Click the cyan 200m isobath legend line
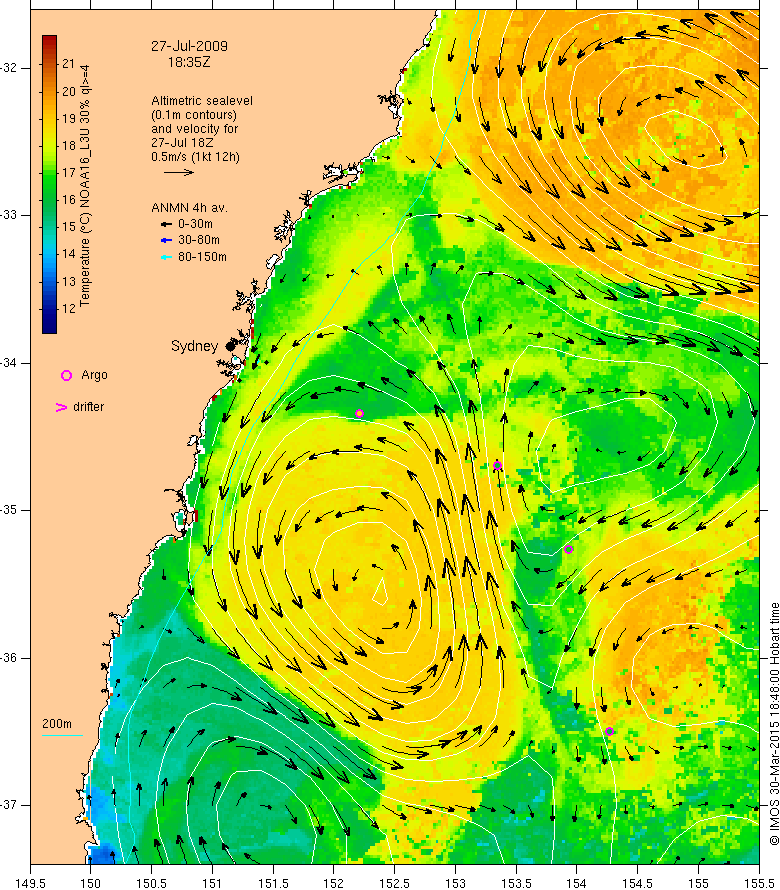This screenshot has height=890, width=780. pos(62,736)
